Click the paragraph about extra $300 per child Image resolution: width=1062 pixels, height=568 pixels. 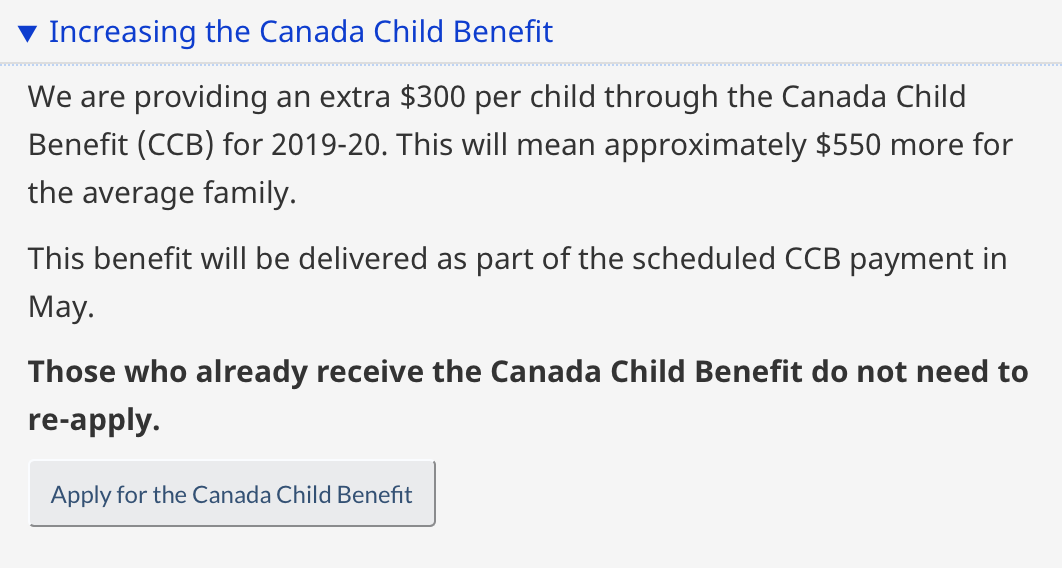(520, 145)
